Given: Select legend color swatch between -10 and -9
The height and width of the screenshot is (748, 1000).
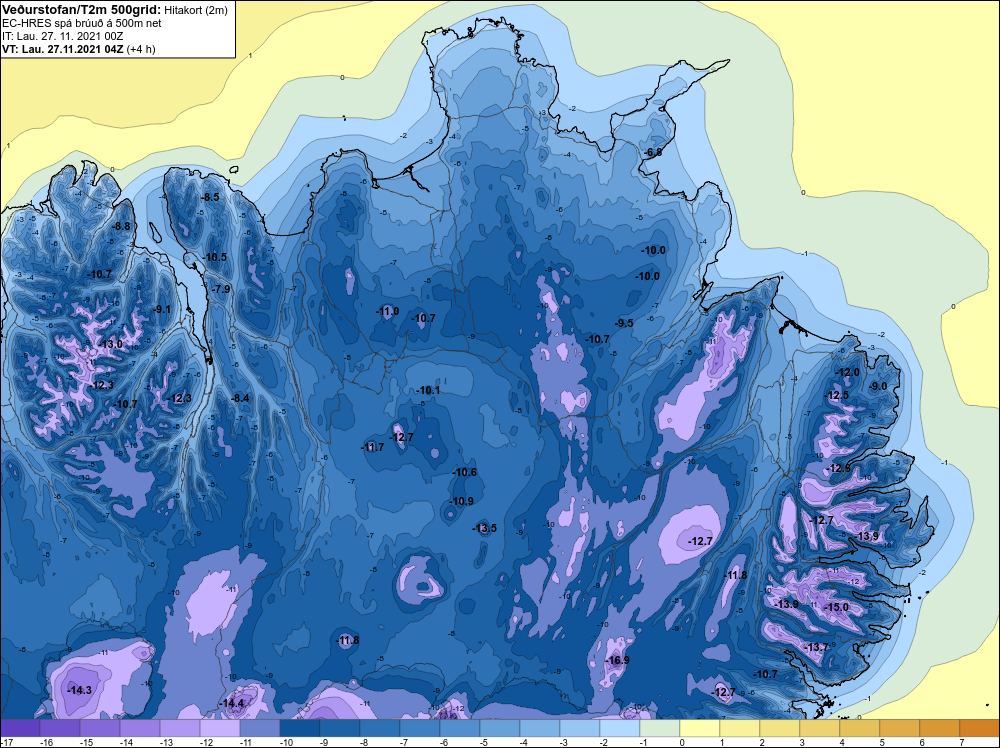Looking at the screenshot, I should pyautogui.click(x=300, y=728).
